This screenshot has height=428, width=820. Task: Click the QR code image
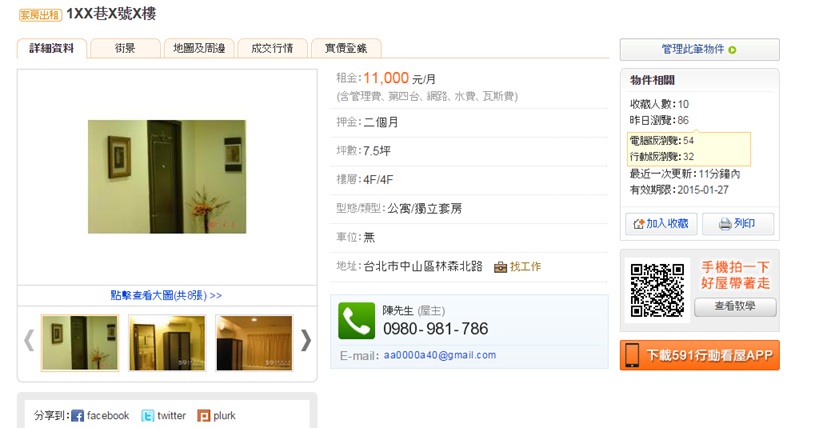pos(657,290)
